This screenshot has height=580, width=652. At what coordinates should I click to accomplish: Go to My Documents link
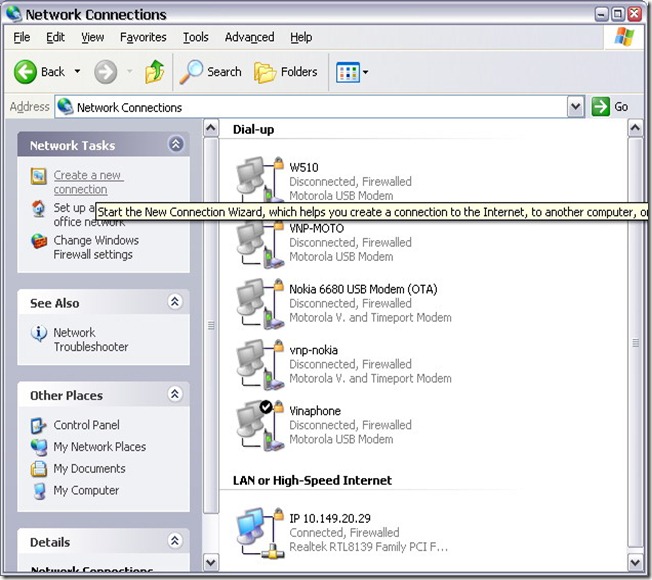(89, 469)
